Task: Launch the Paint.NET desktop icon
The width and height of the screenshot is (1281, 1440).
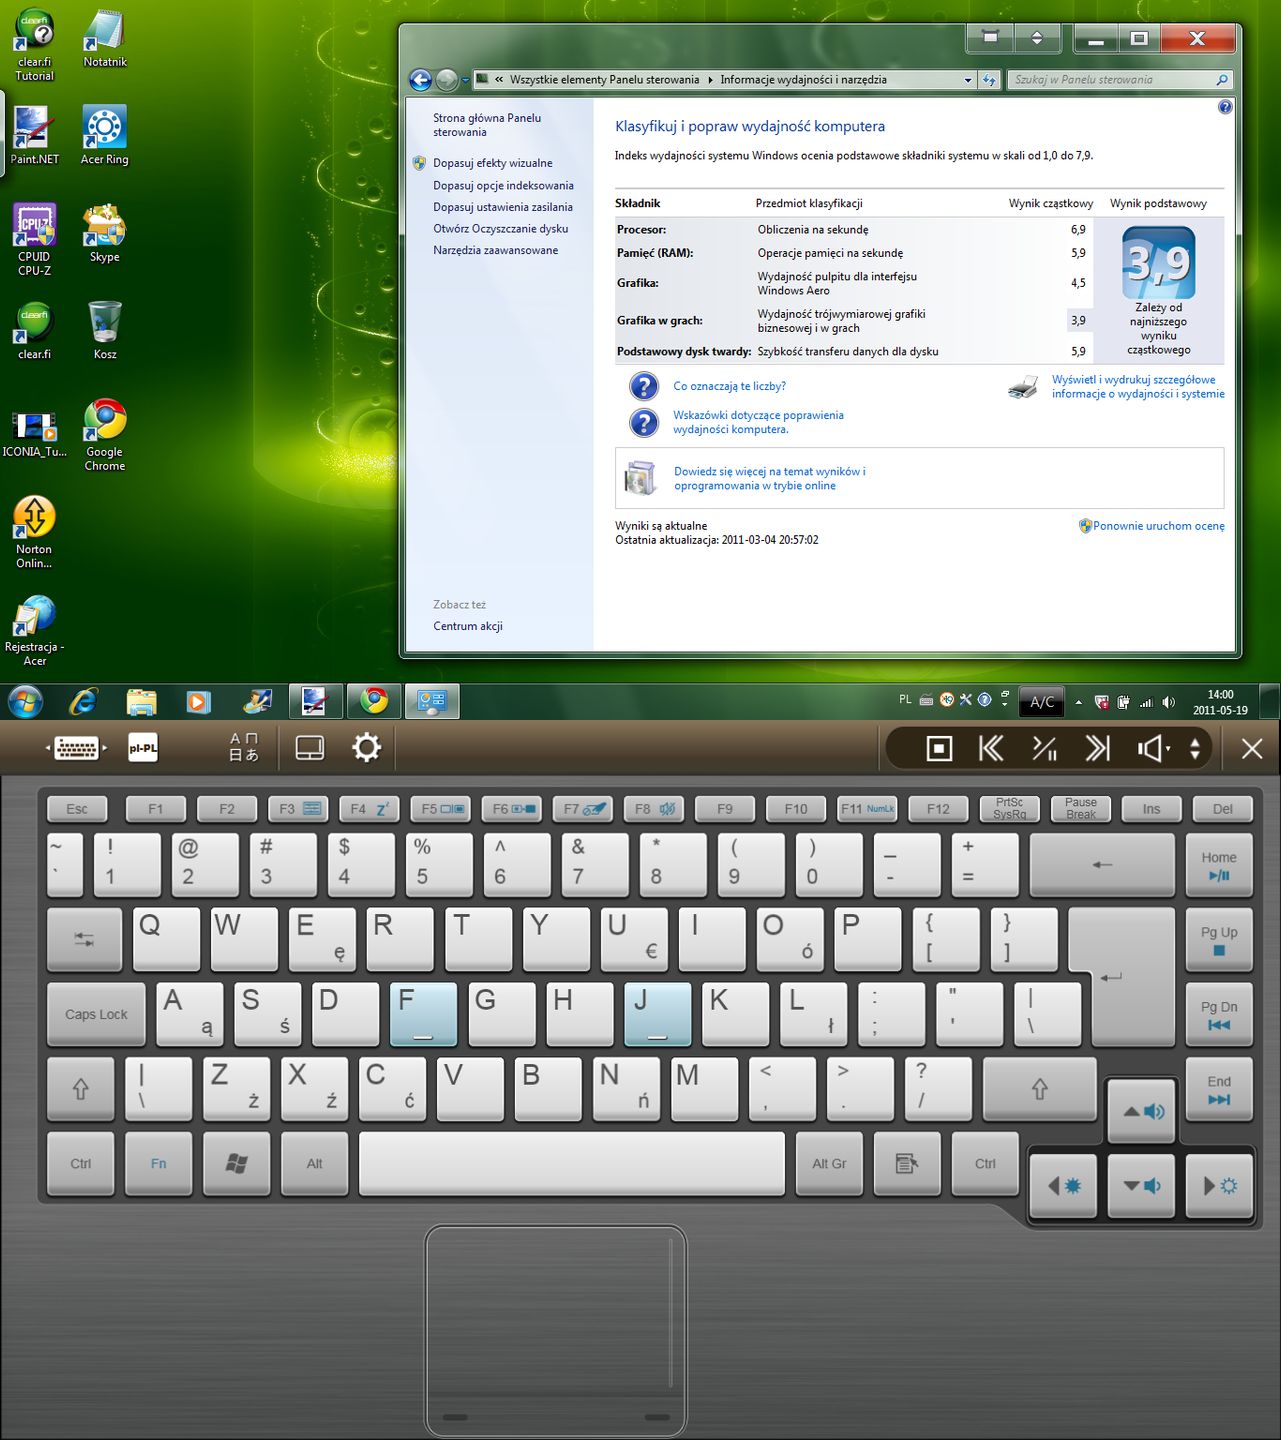Action: coord(34,136)
